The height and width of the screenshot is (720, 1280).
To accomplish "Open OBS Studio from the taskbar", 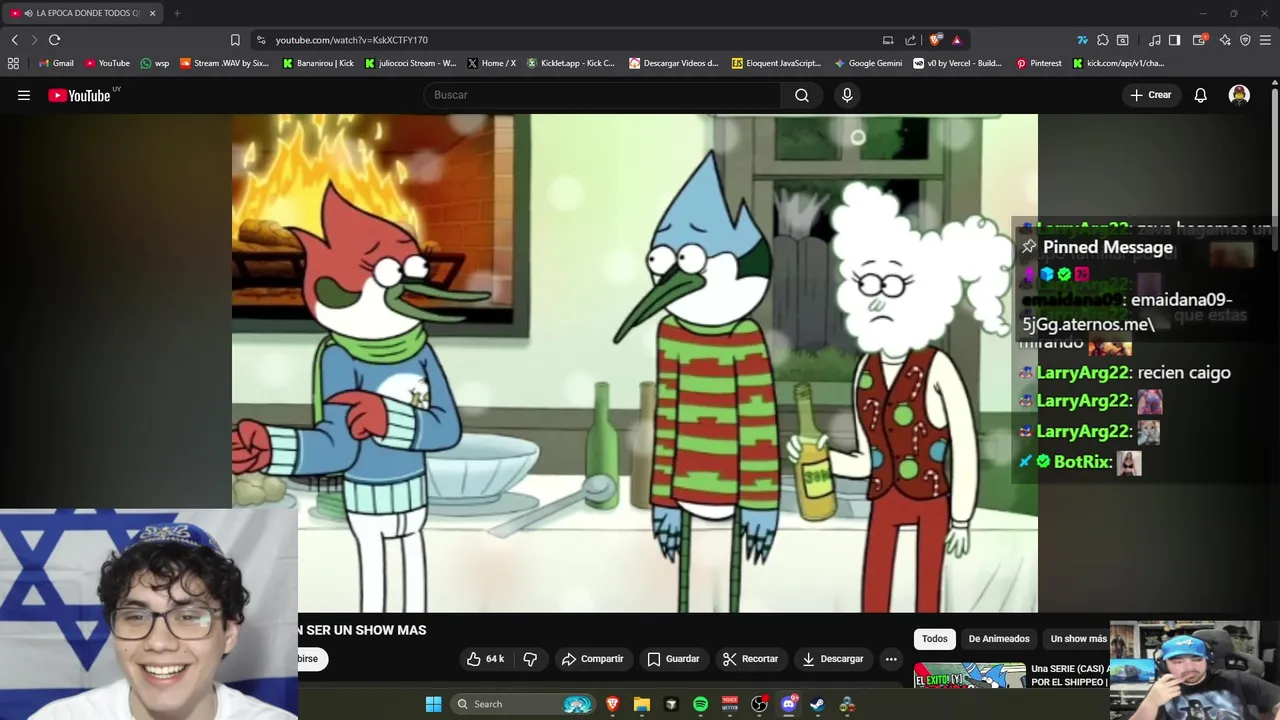I will click(759, 704).
